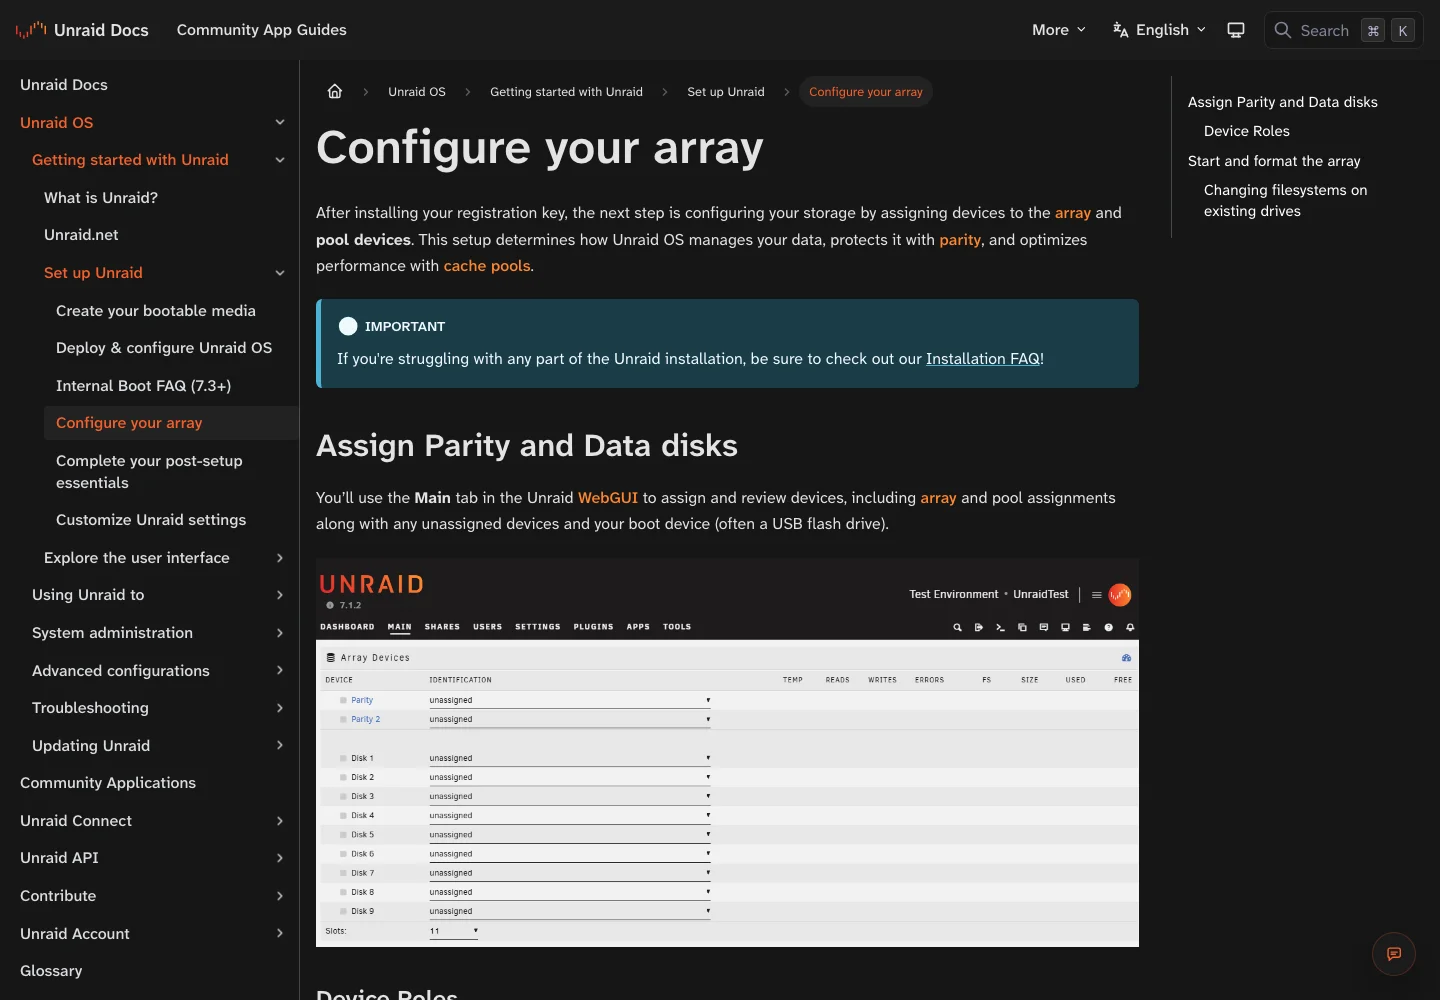
Task: Follow the parity link in intro
Action: pos(960,240)
